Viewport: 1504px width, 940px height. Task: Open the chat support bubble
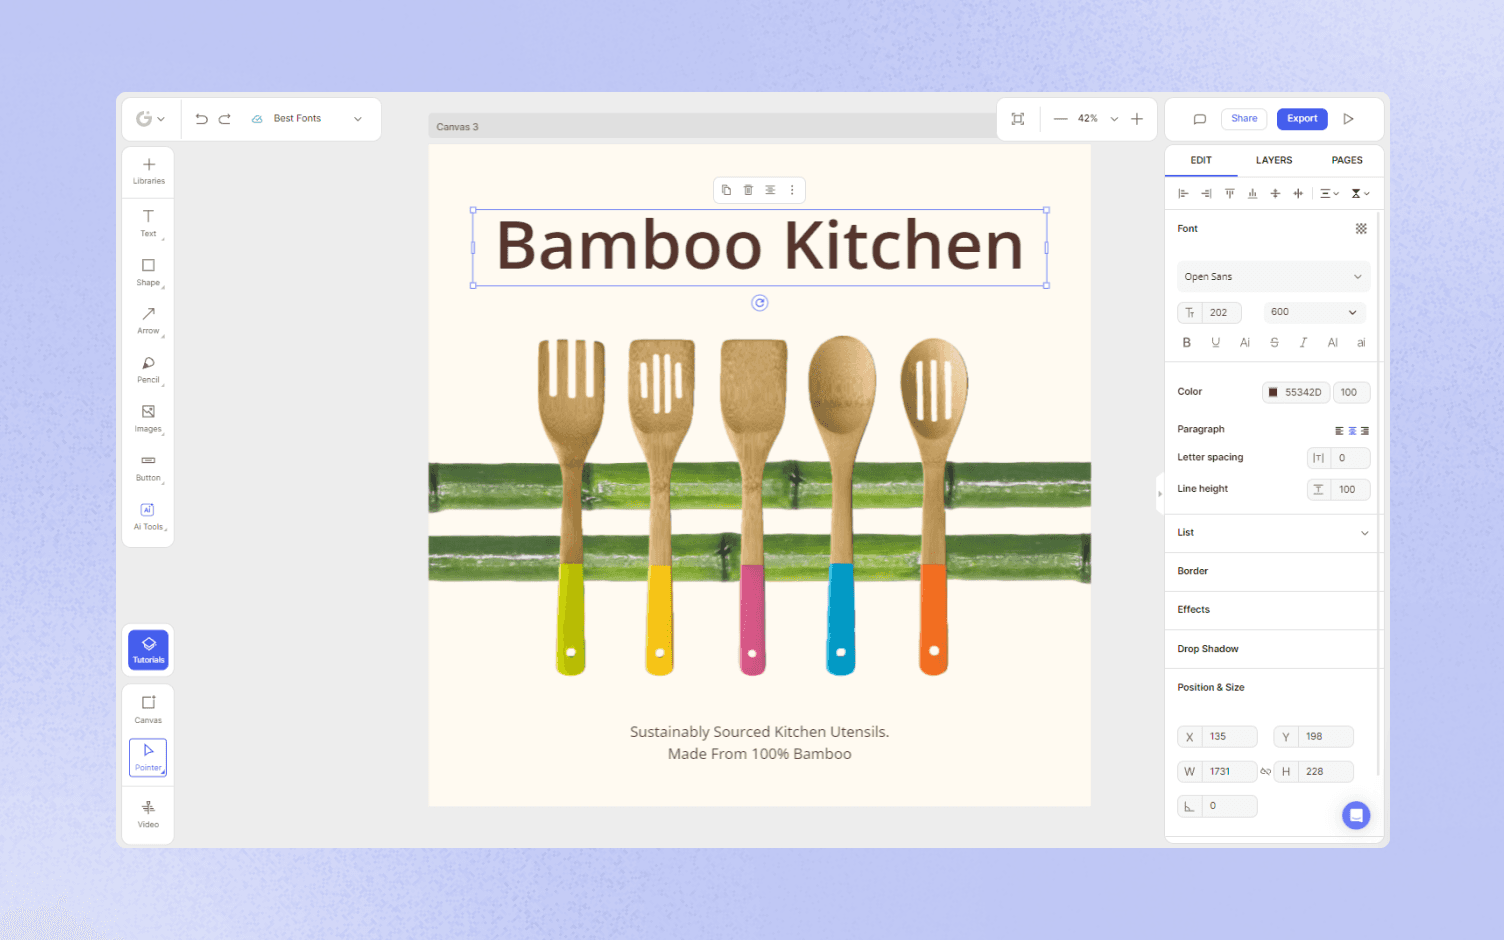click(x=1356, y=816)
